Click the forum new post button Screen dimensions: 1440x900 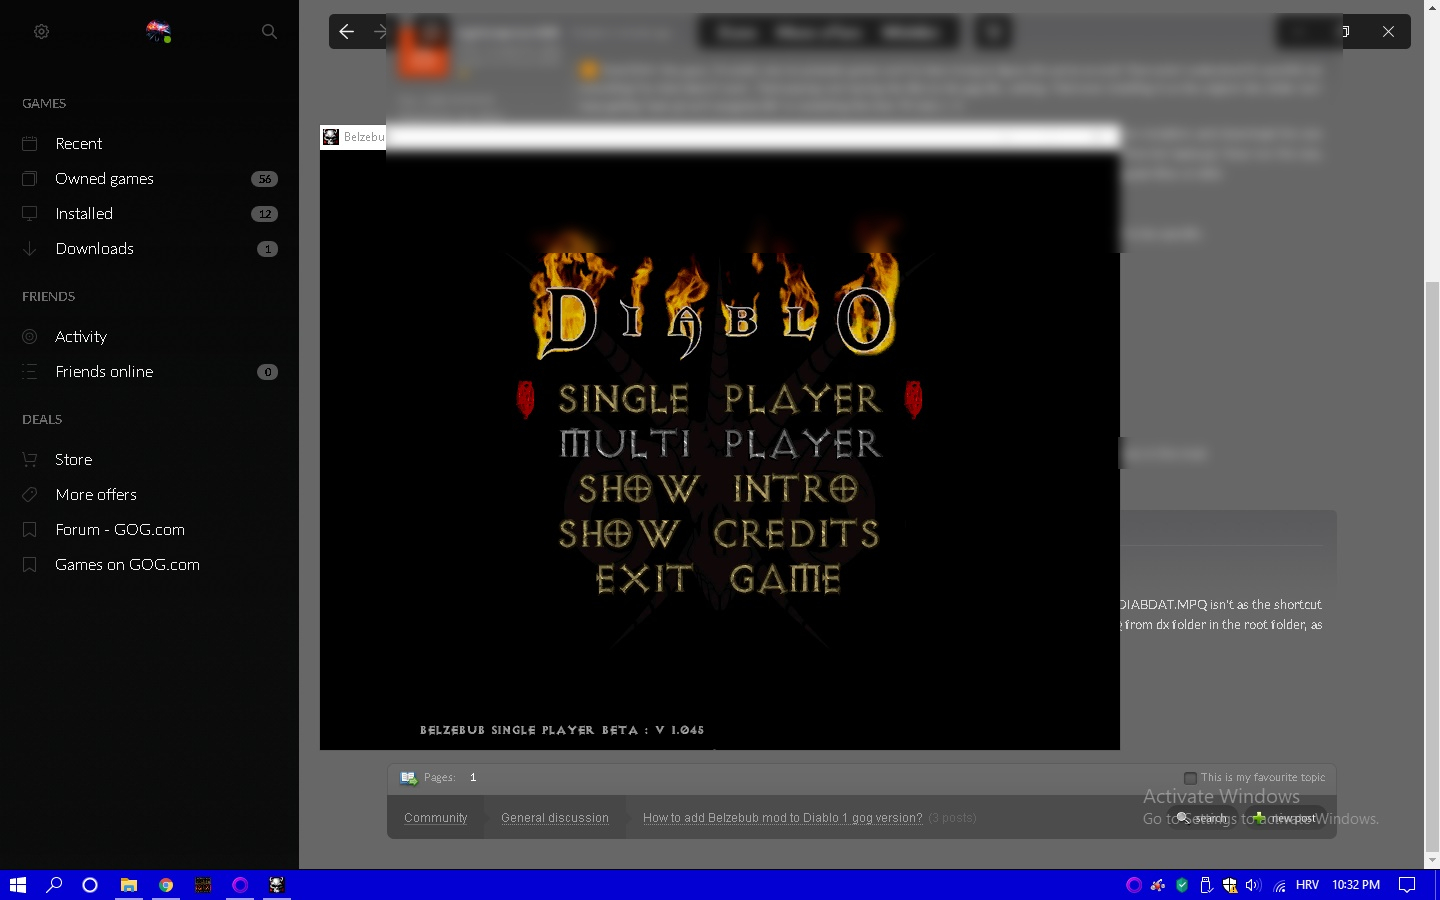1286,818
